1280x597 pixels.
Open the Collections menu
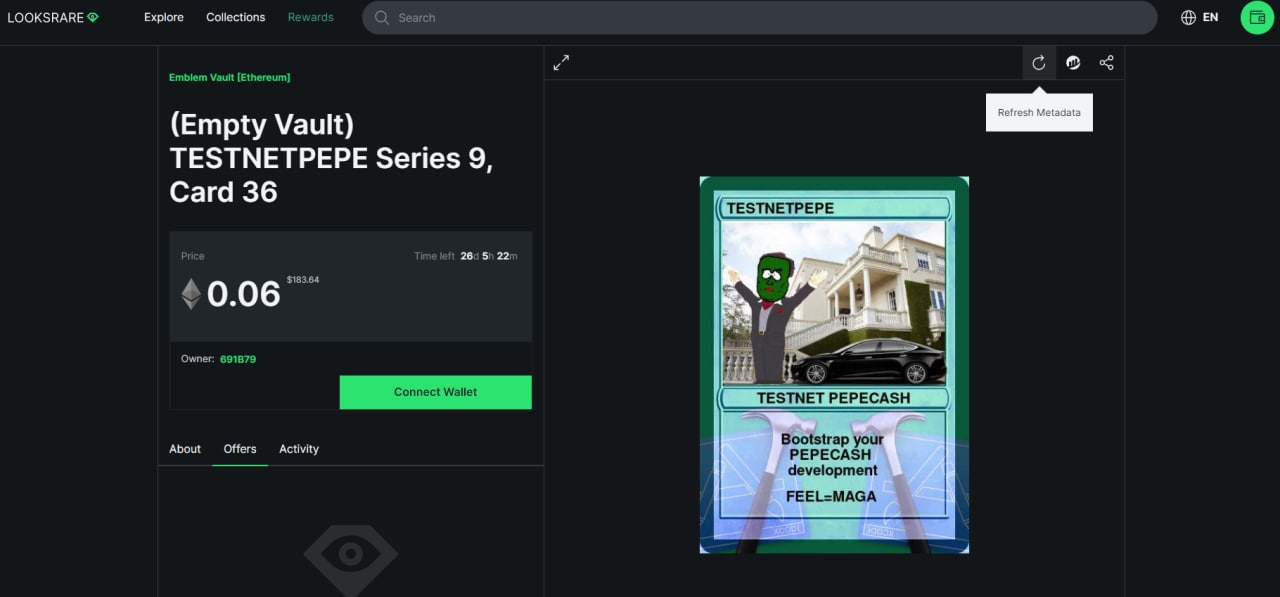click(x=236, y=17)
